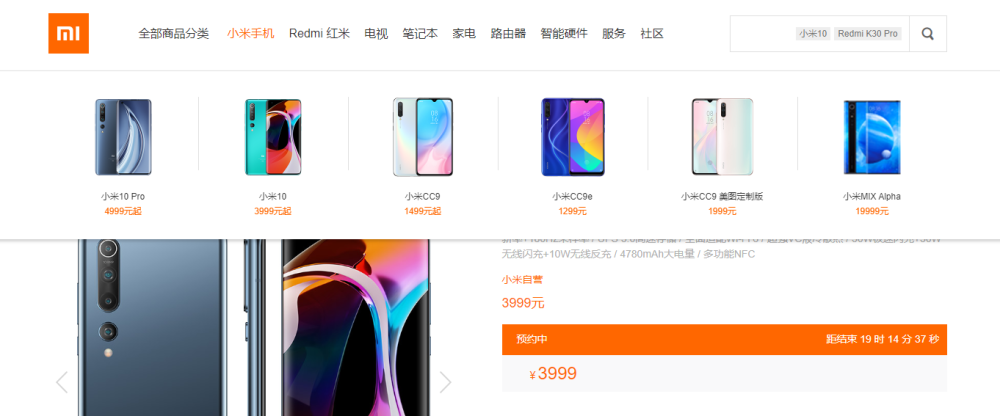Open the 小米手机 navigation menu
The height and width of the screenshot is (416, 1000).
[251, 34]
